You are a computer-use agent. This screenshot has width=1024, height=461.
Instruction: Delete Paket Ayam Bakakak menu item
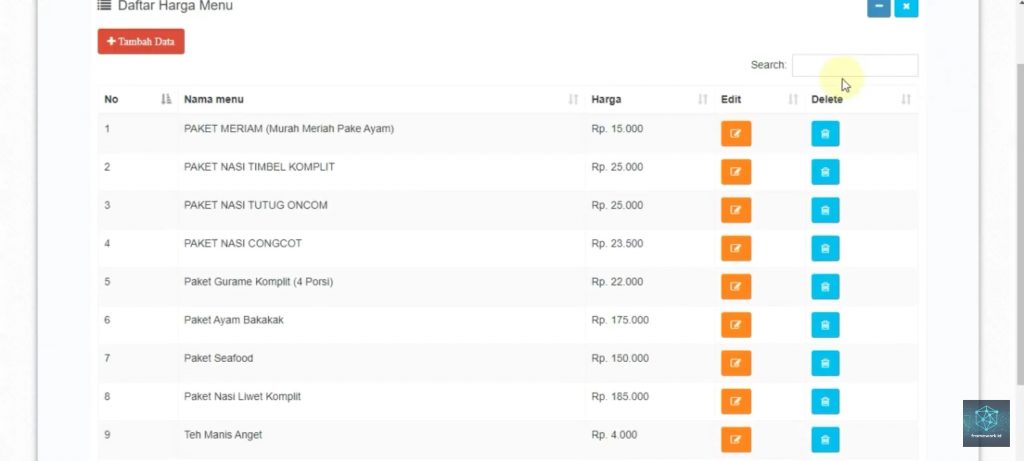[x=825, y=325]
